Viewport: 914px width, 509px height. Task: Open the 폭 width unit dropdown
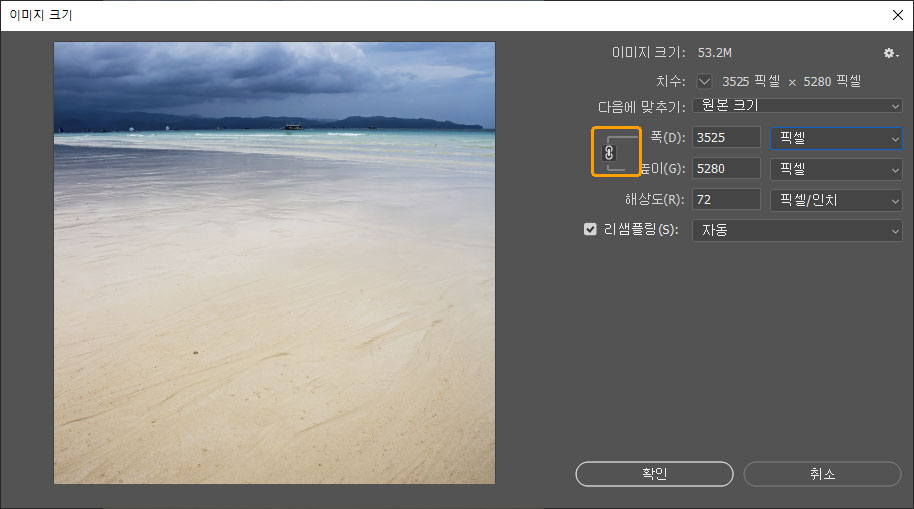[x=836, y=138]
